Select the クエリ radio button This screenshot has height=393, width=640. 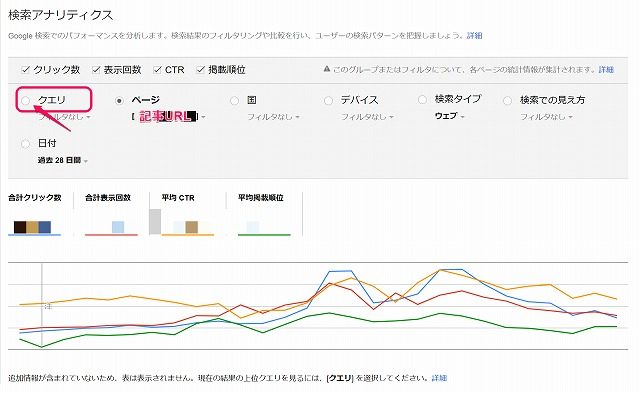pyautogui.click(x=26, y=100)
